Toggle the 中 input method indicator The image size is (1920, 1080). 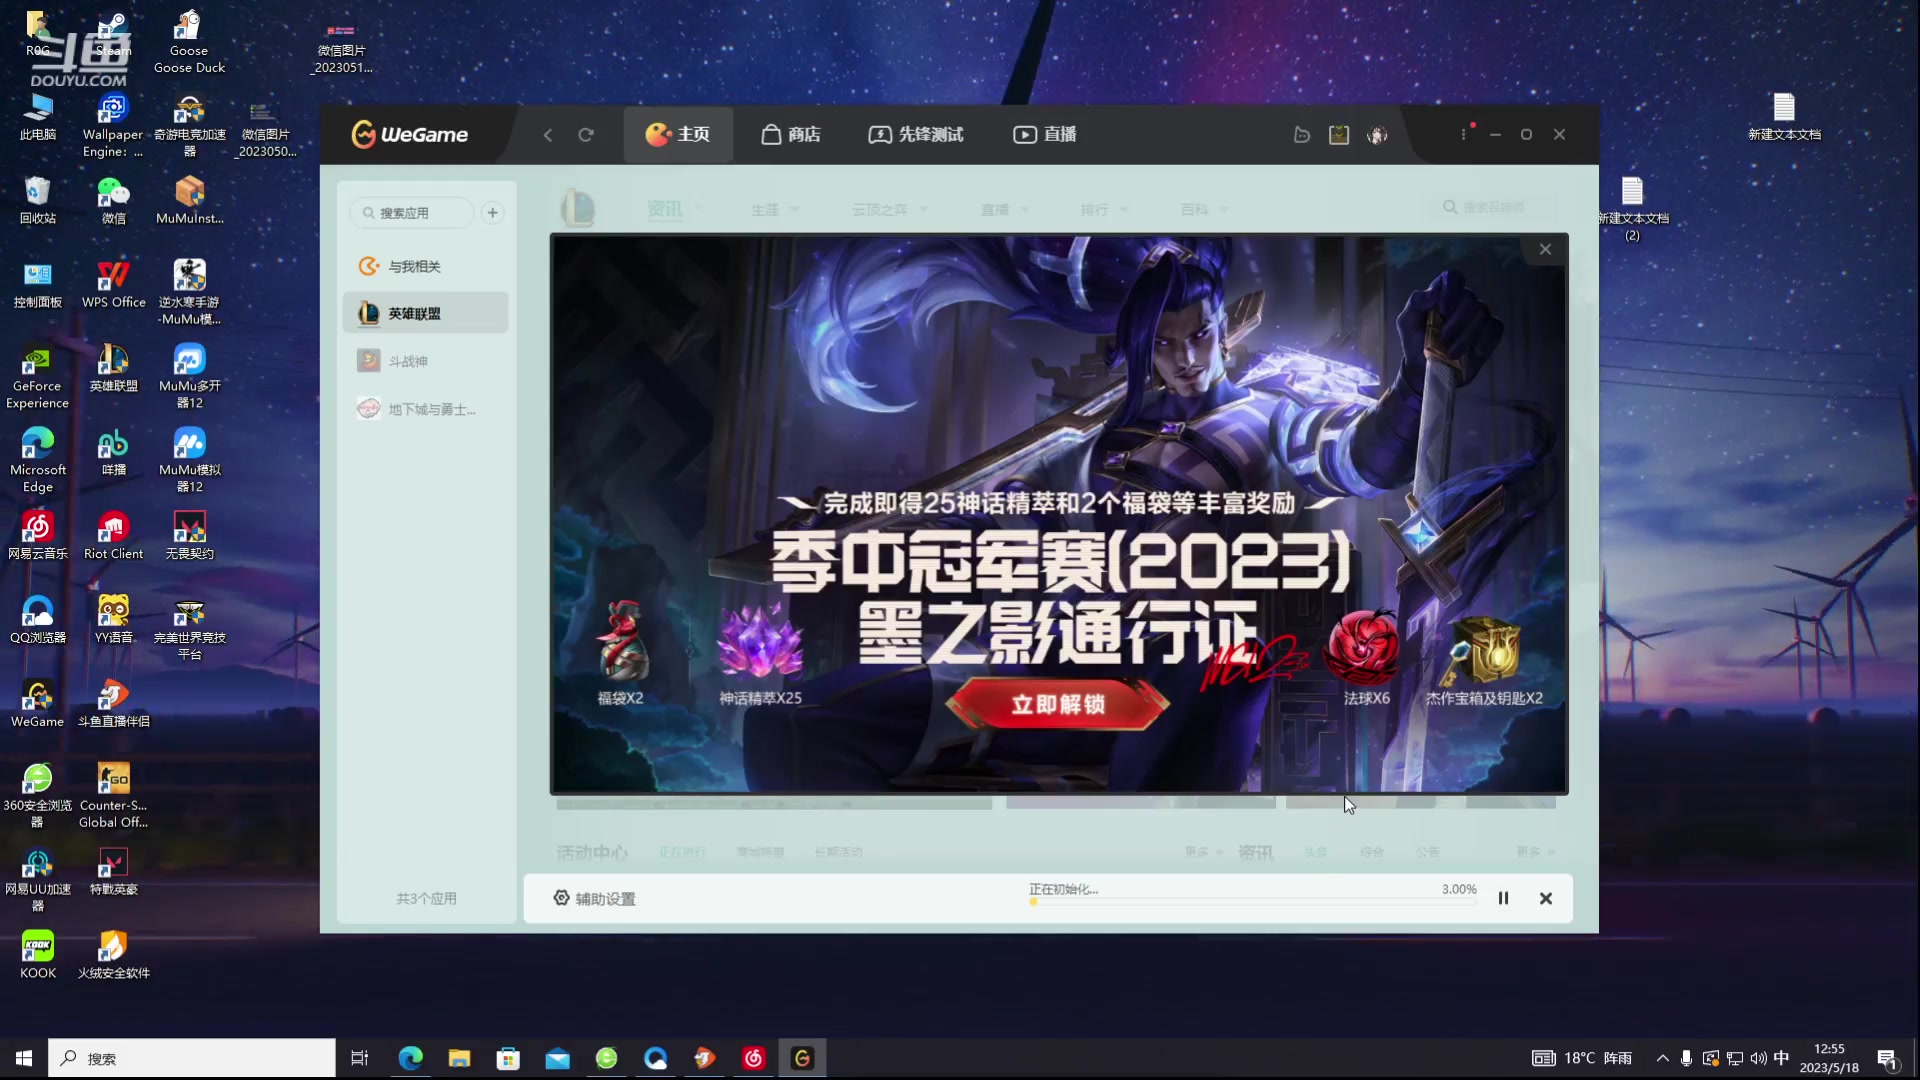pos(1781,1058)
